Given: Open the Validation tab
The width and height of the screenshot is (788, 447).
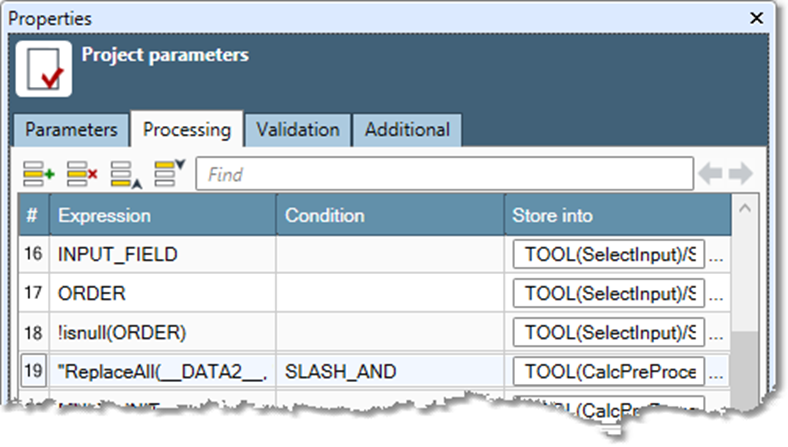Looking at the screenshot, I should (297, 130).
